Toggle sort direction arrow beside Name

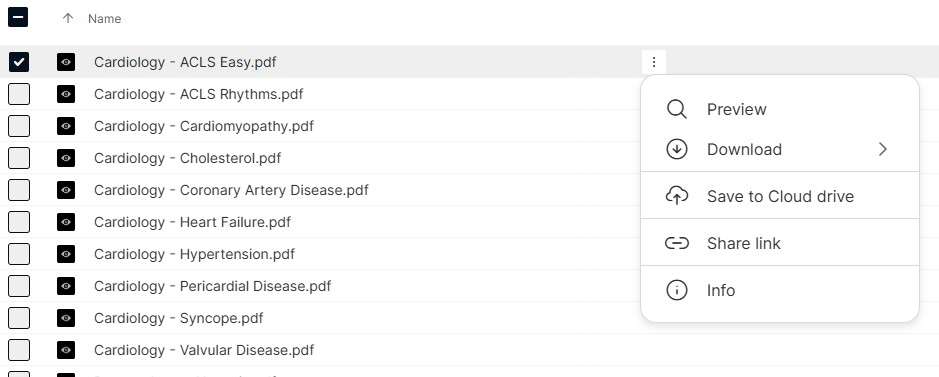(x=68, y=19)
